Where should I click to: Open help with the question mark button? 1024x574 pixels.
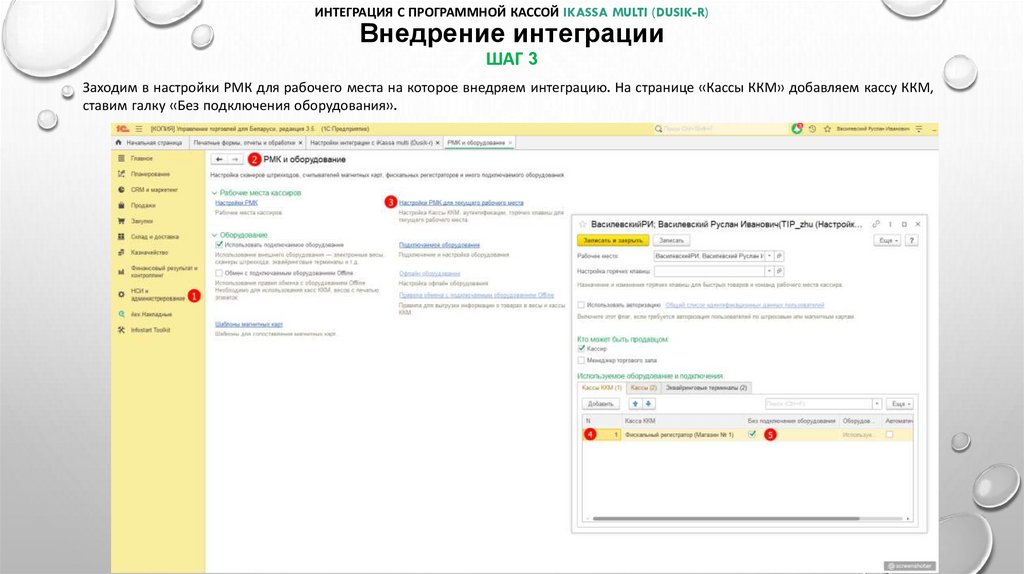click(x=912, y=240)
